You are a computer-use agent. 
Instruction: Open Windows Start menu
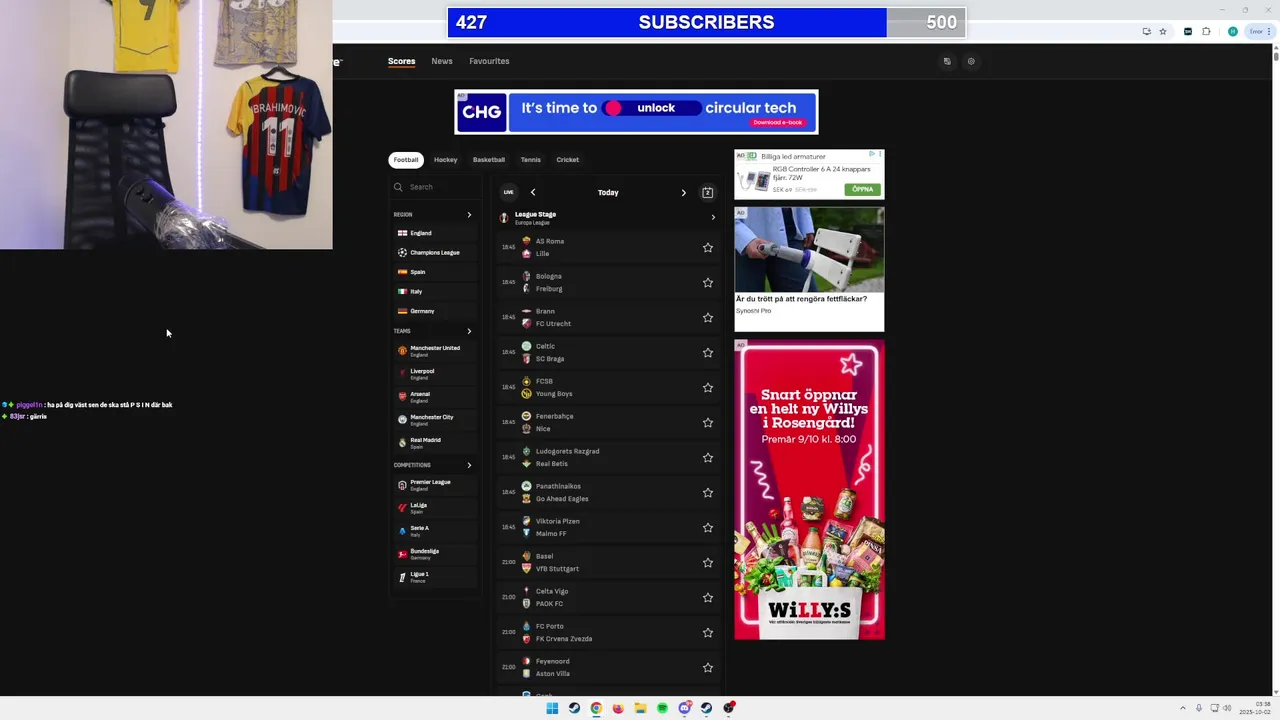click(x=552, y=708)
